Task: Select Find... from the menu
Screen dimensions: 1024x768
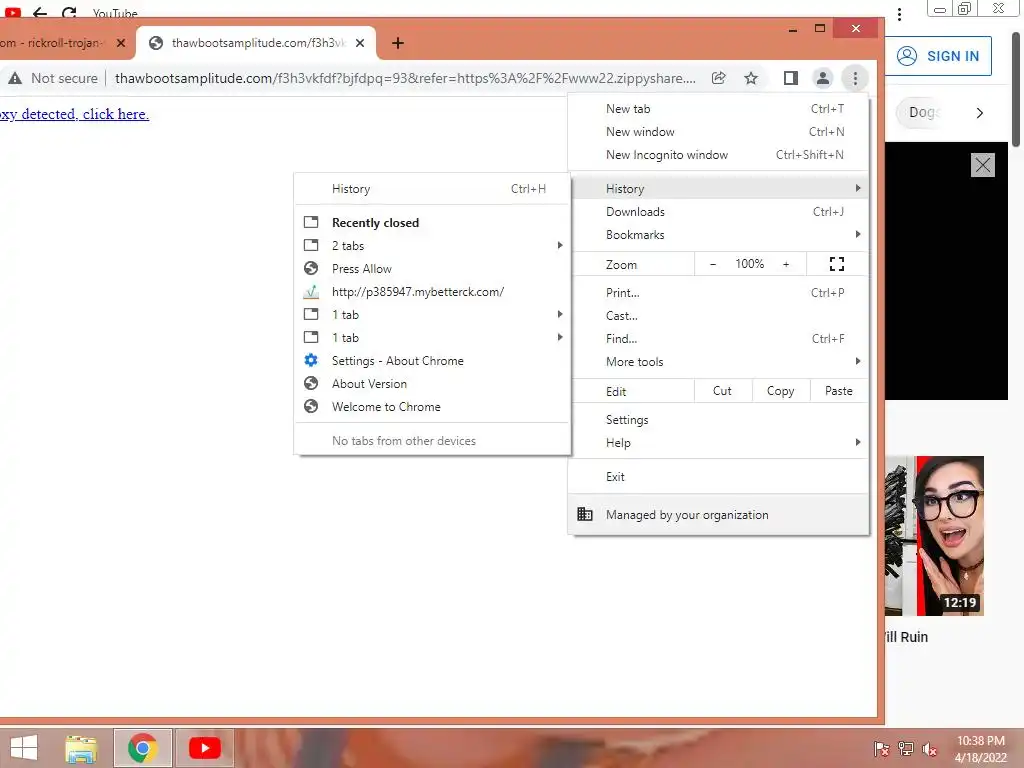Action: click(x=718, y=338)
